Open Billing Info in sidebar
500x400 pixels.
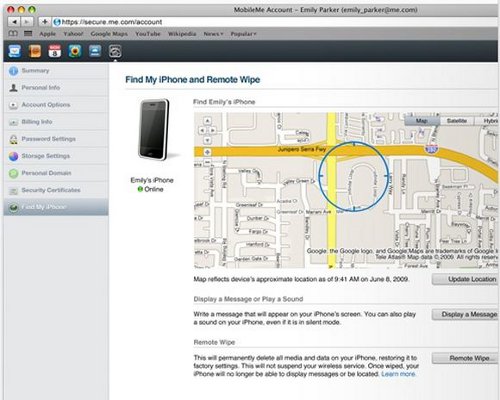click(x=56, y=122)
